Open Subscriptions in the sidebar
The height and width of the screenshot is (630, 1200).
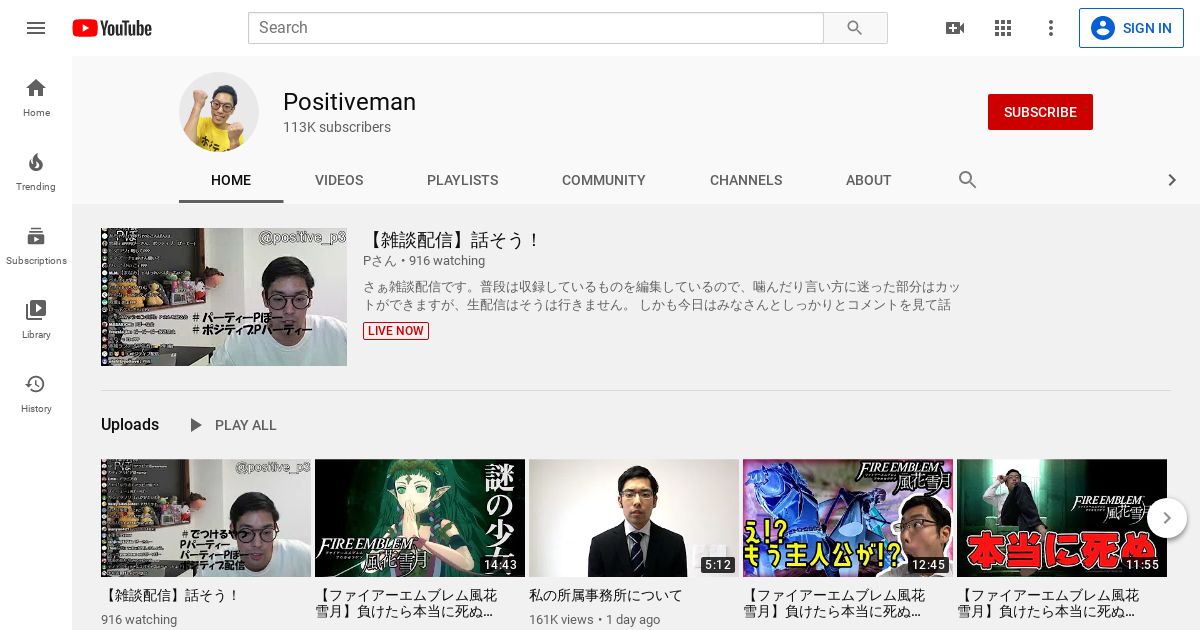tap(36, 245)
